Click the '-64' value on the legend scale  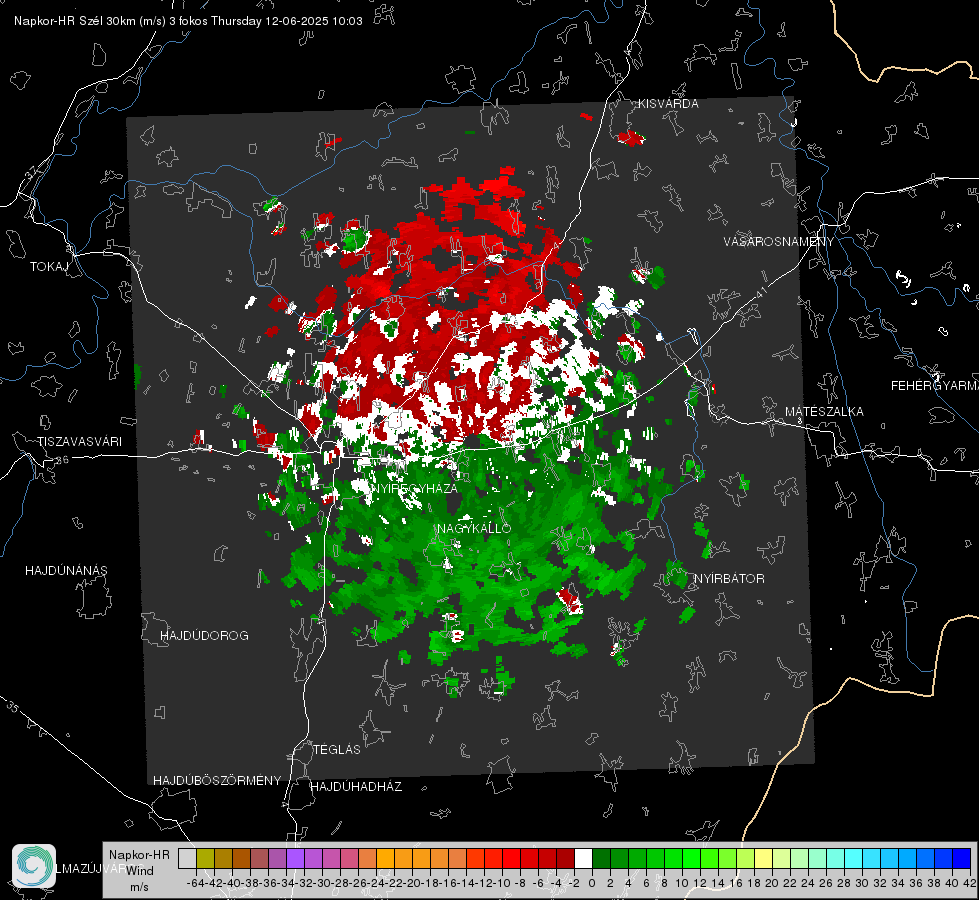point(195,883)
